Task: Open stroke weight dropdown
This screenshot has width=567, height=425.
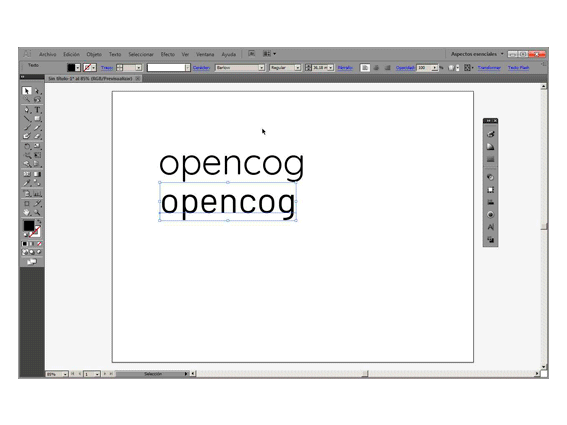Action: click(138, 68)
